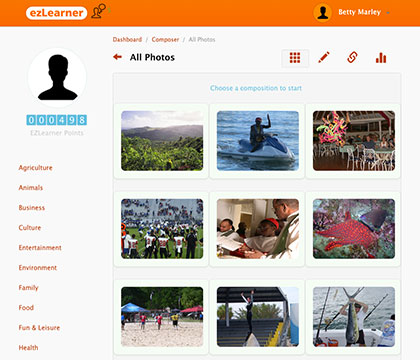Choose the Animals category
420x360 pixels.
click(31, 188)
